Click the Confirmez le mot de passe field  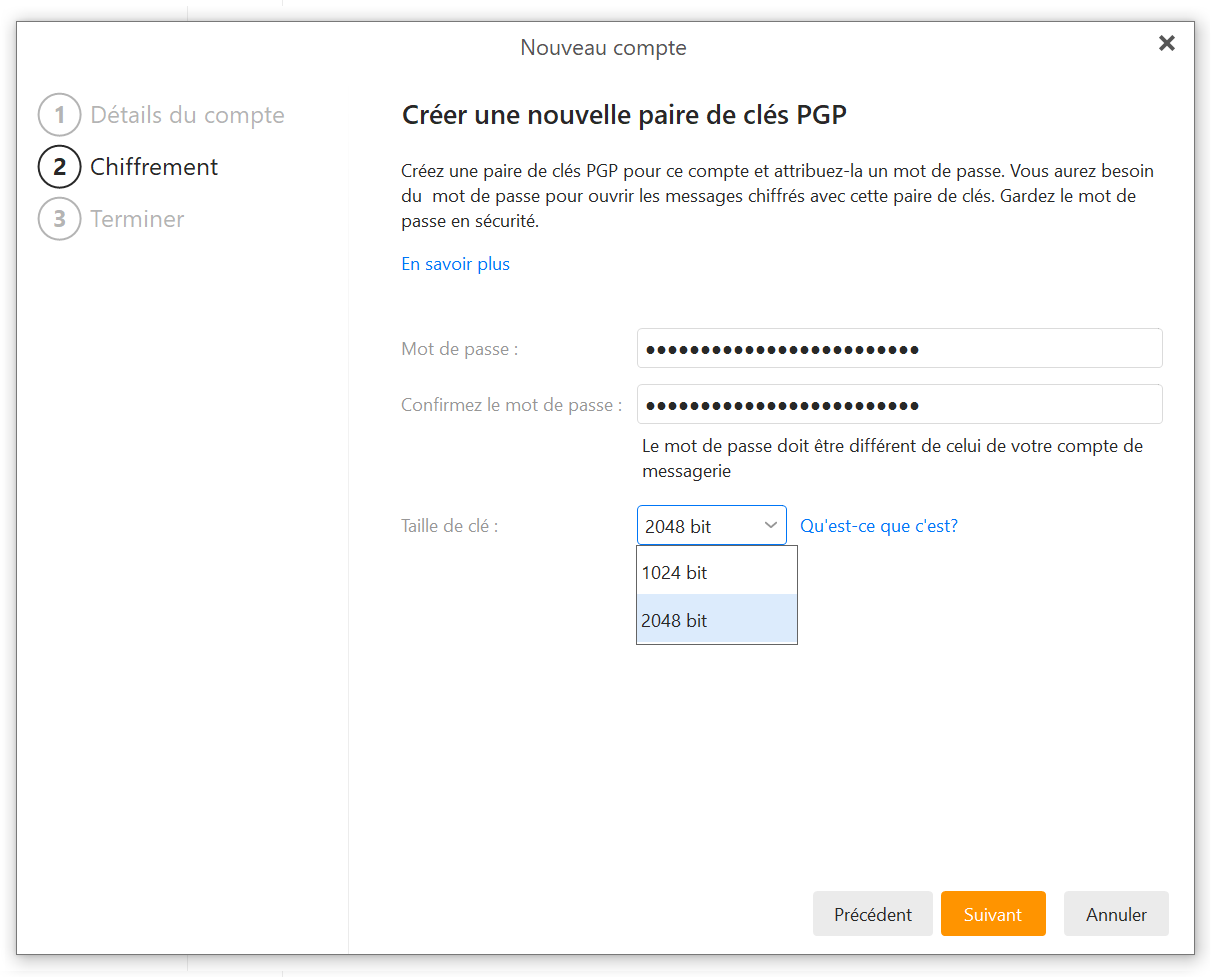[x=899, y=405]
